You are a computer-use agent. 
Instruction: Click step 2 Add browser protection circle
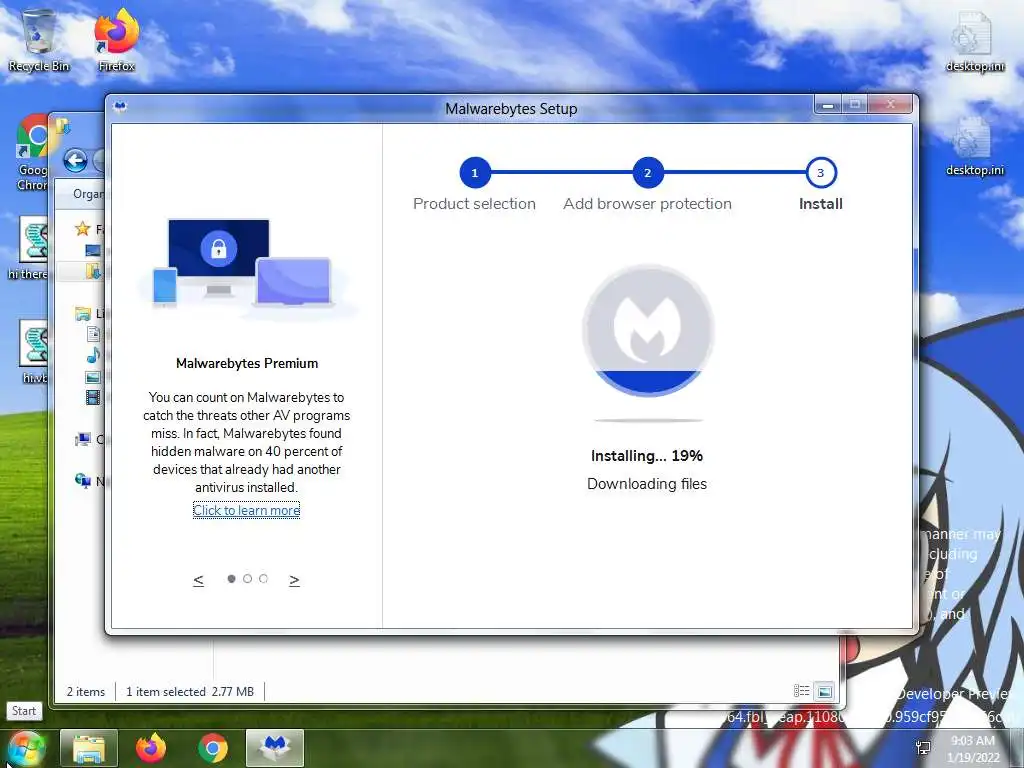point(648,173)
